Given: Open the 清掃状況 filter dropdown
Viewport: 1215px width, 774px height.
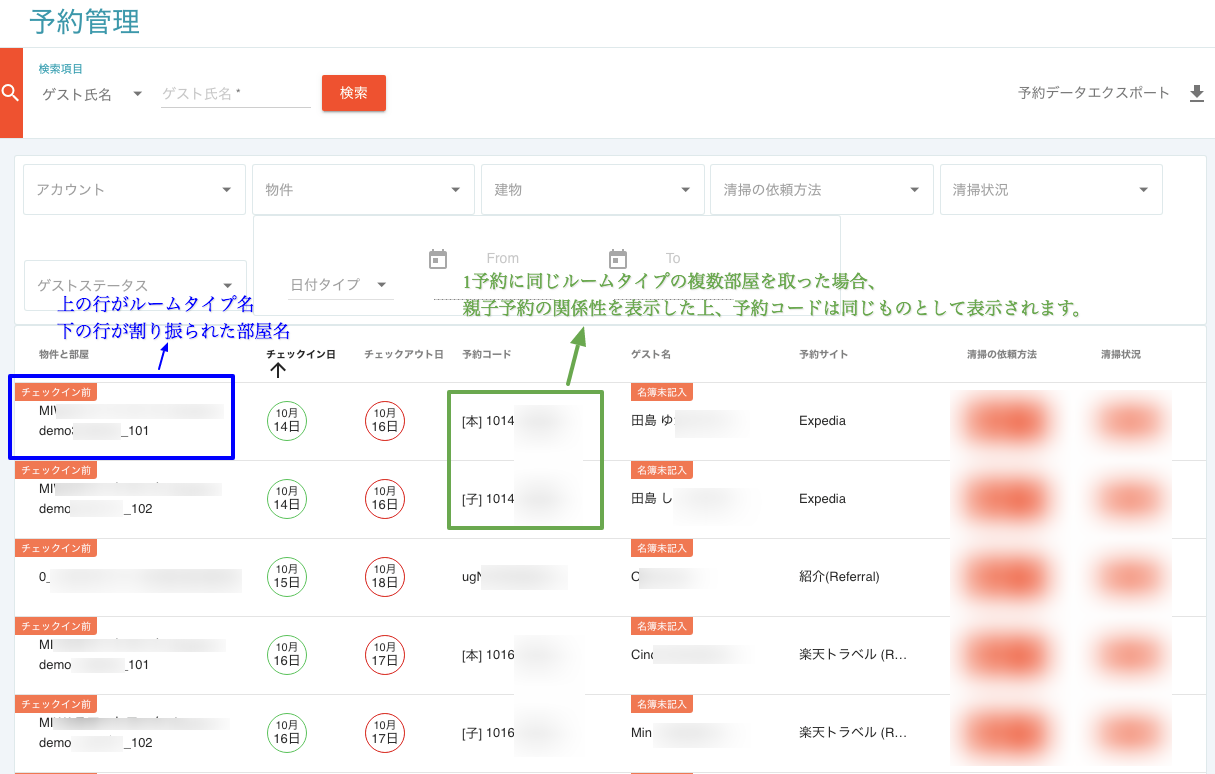Looking at the screenshot, I should (1051, 189).
